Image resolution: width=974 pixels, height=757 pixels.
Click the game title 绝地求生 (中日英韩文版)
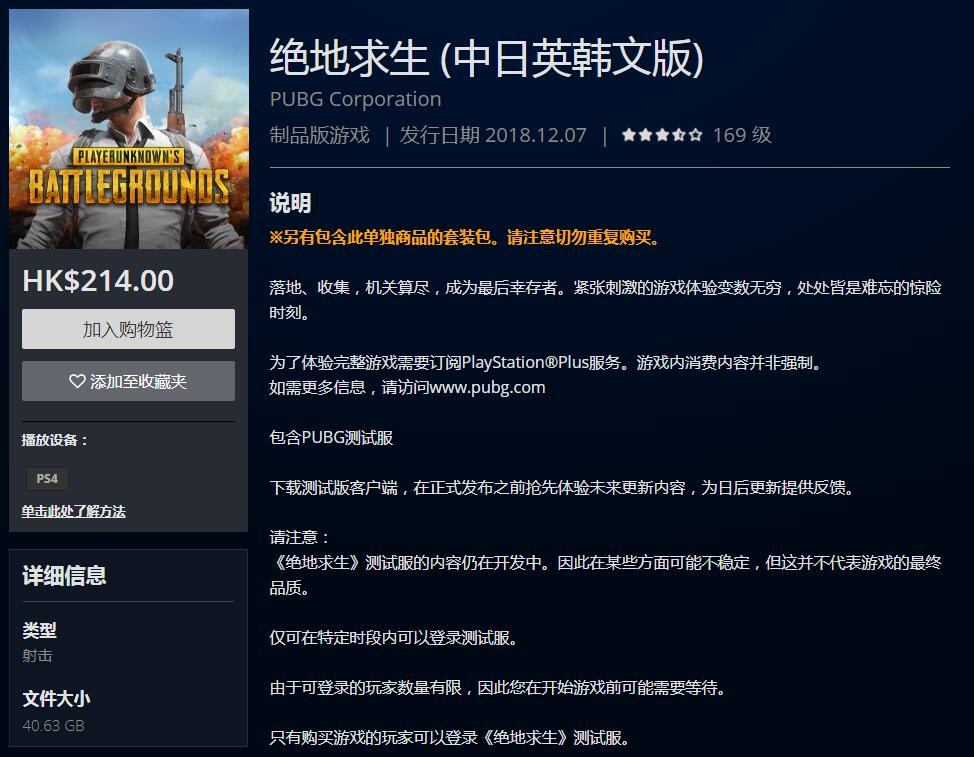tap(486, 58)
